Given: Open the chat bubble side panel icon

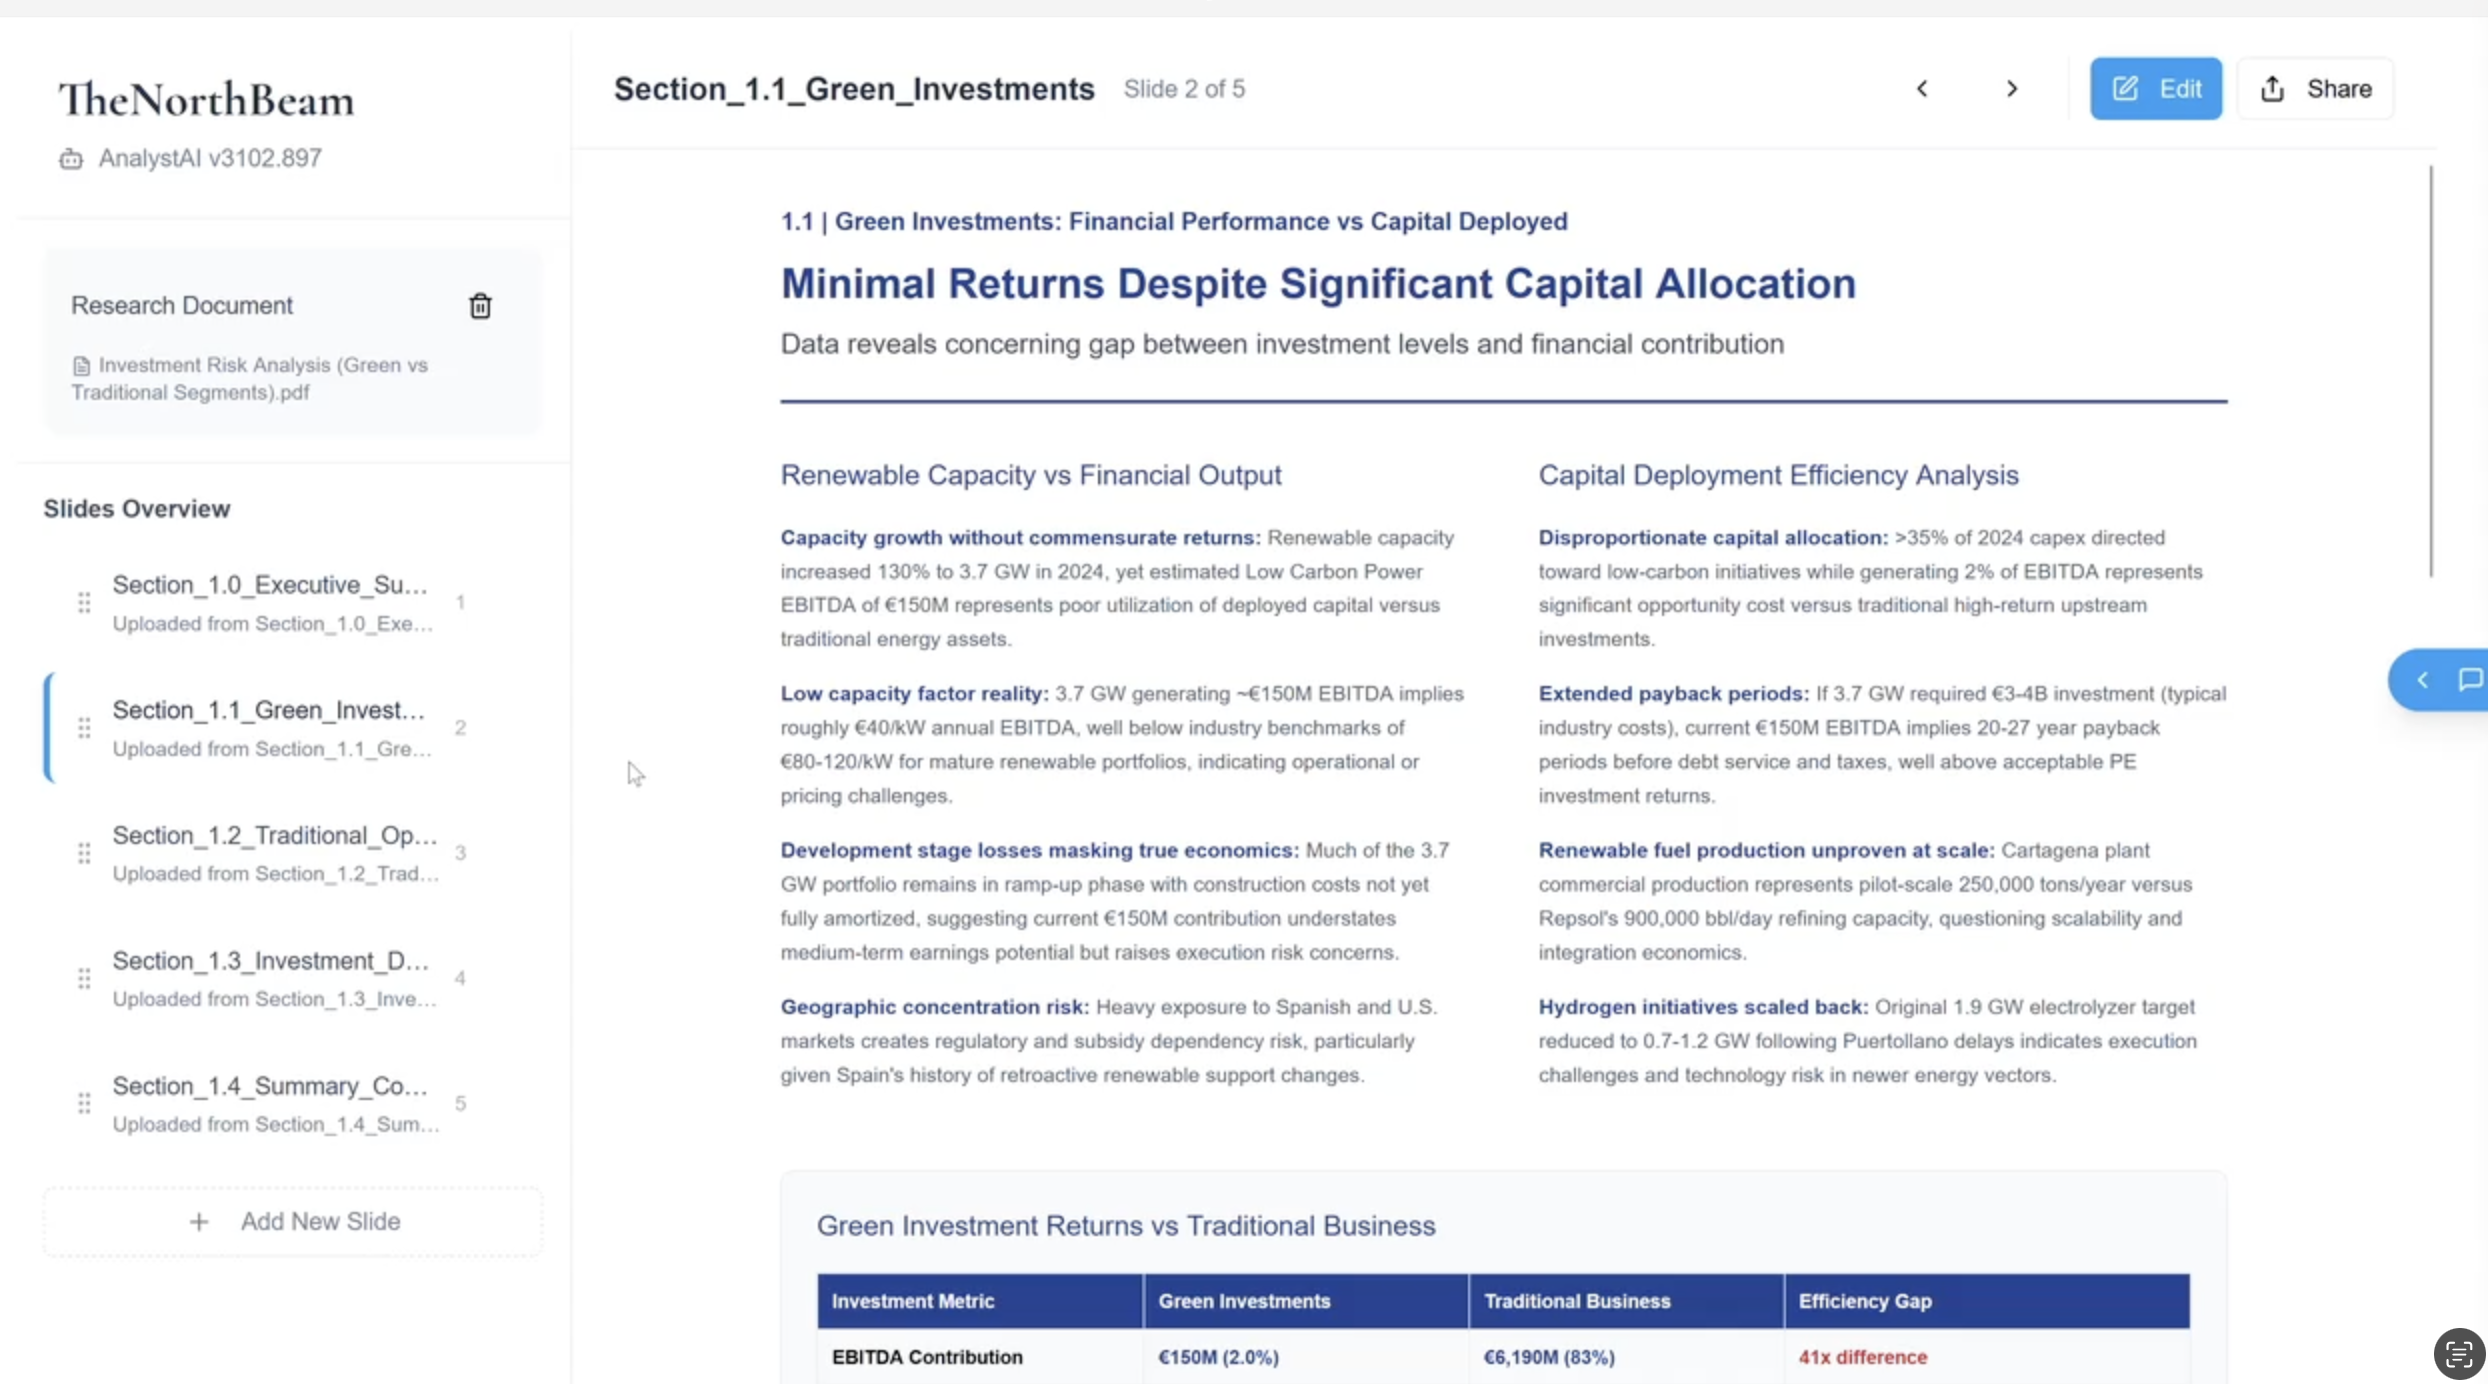Looking at the screenshot, I should (2469, 680).
